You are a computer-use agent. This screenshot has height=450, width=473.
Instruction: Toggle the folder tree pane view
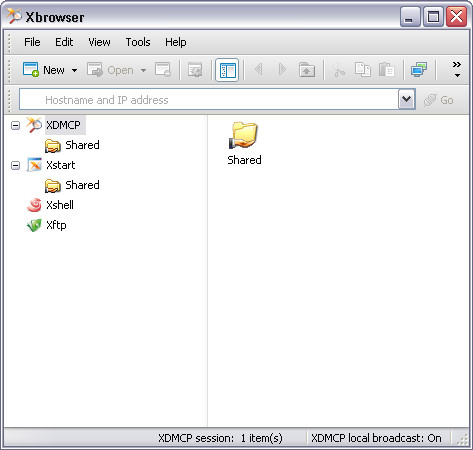tap(227, 70)
